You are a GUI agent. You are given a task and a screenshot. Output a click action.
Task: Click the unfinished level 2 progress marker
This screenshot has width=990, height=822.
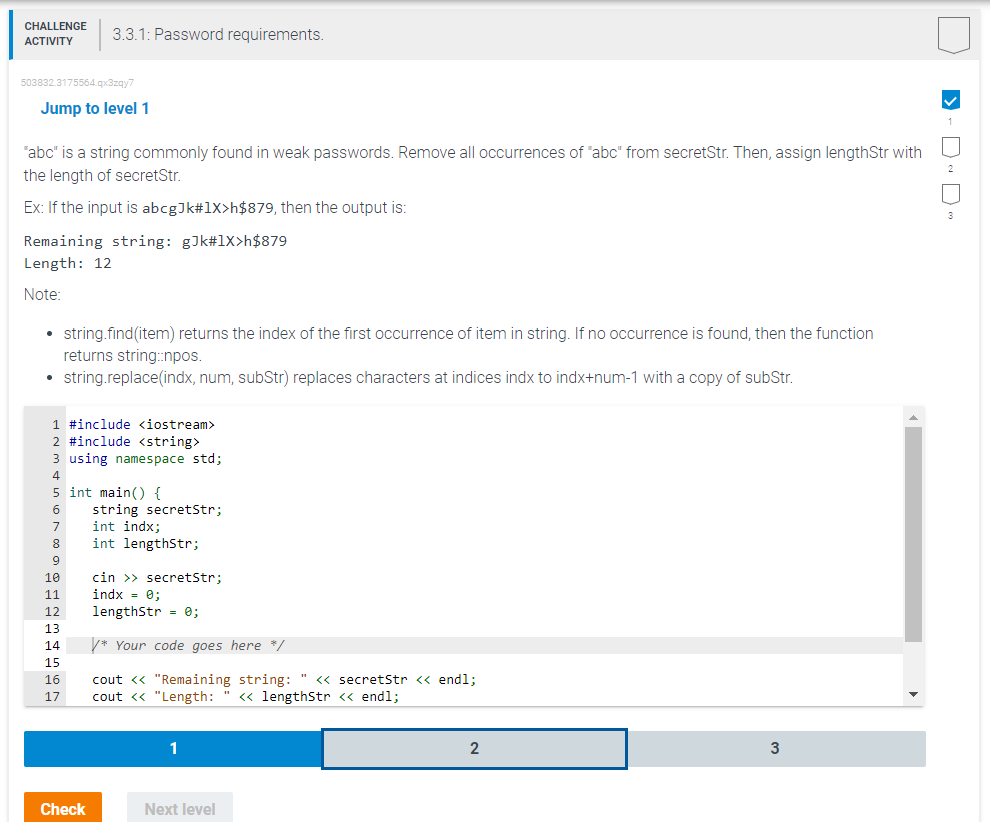click(950, 146)
